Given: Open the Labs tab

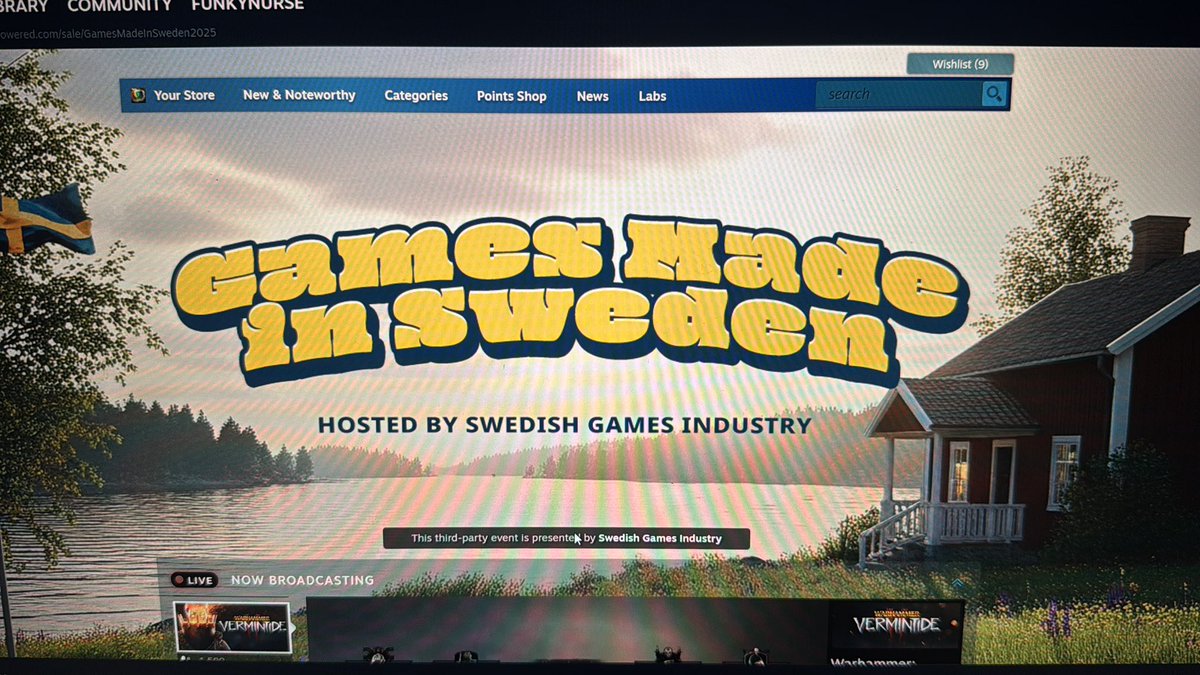Looking at the screenshot, I should click(652, 96).
